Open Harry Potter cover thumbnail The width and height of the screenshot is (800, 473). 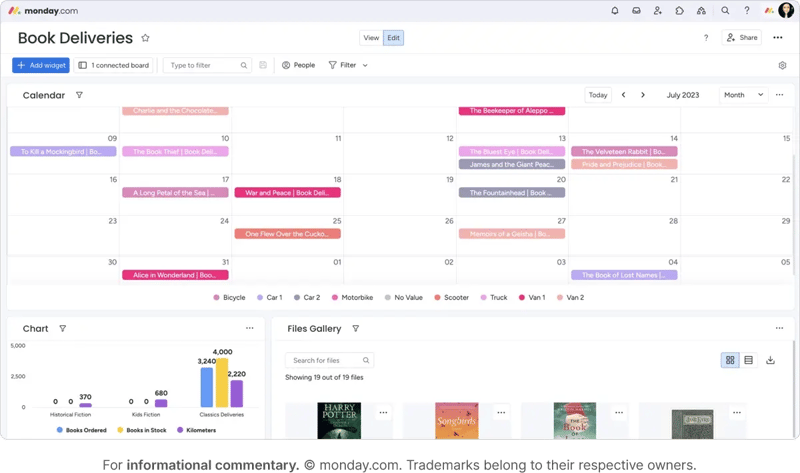coord(339,420)
